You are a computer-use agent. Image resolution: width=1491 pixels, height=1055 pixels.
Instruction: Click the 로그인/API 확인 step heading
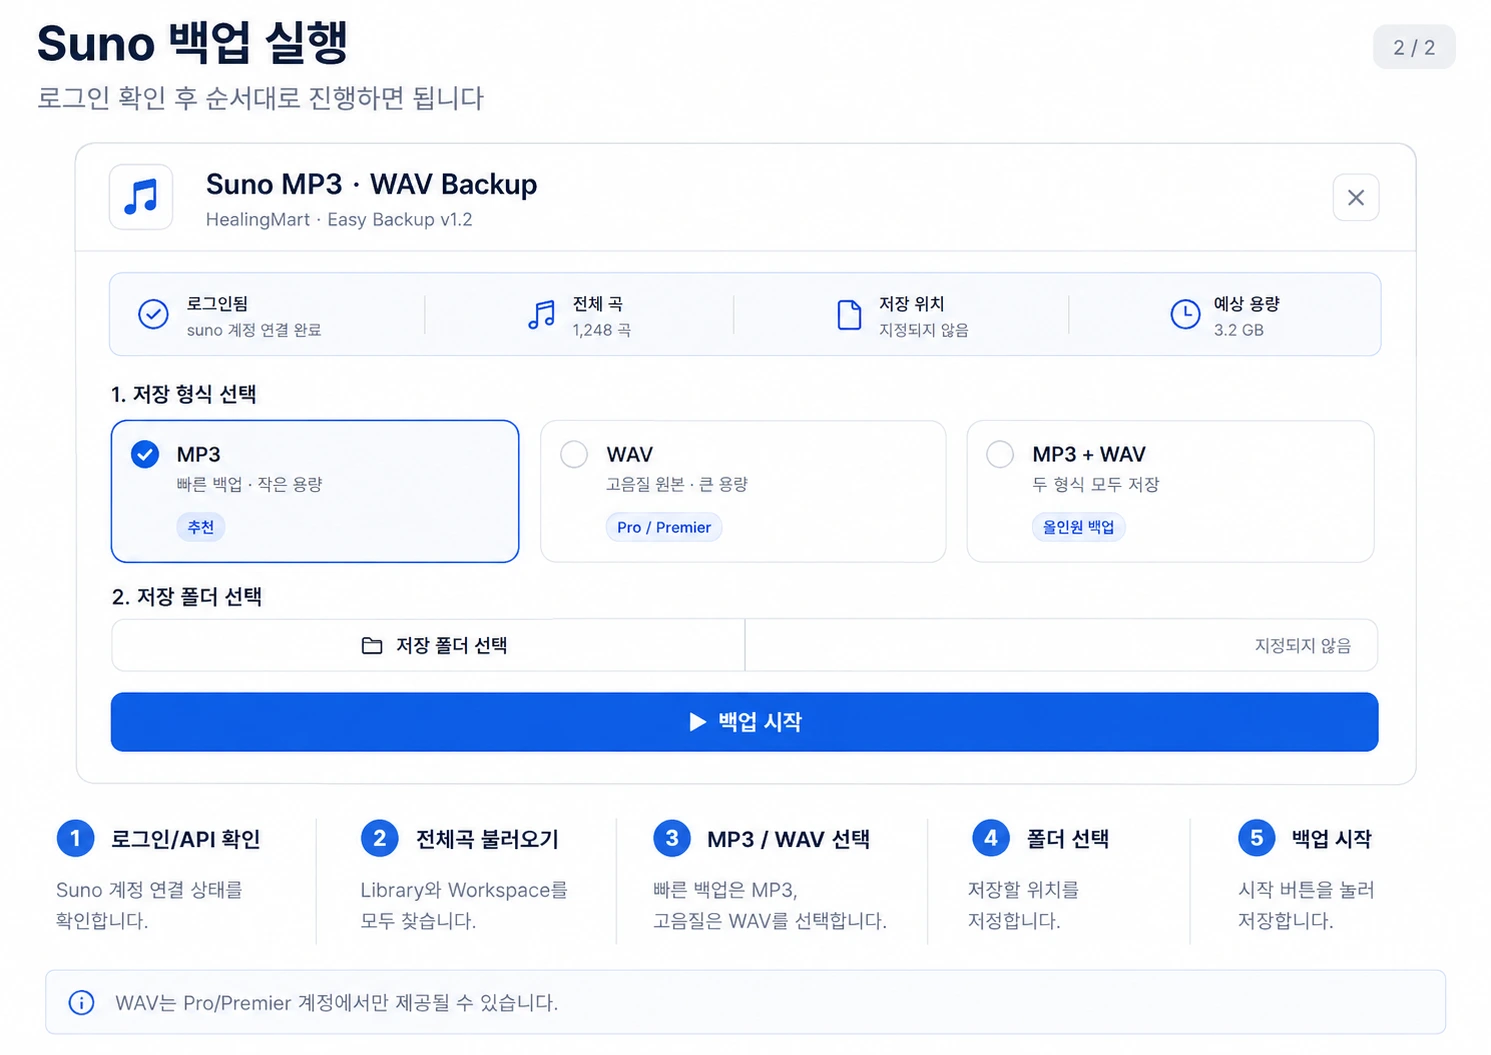(186, 839)
